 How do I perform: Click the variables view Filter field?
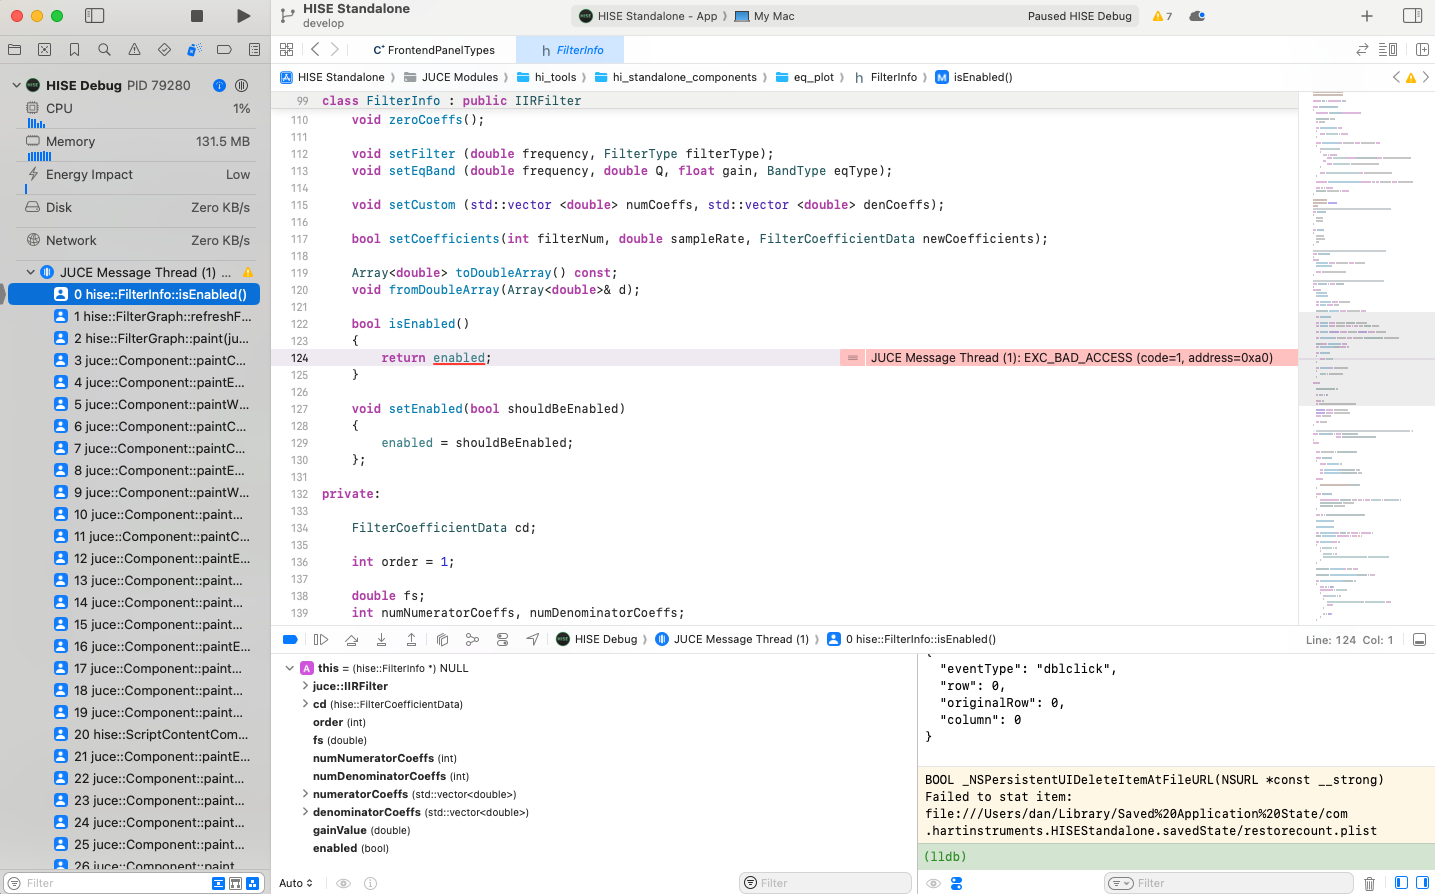(826, 883)
